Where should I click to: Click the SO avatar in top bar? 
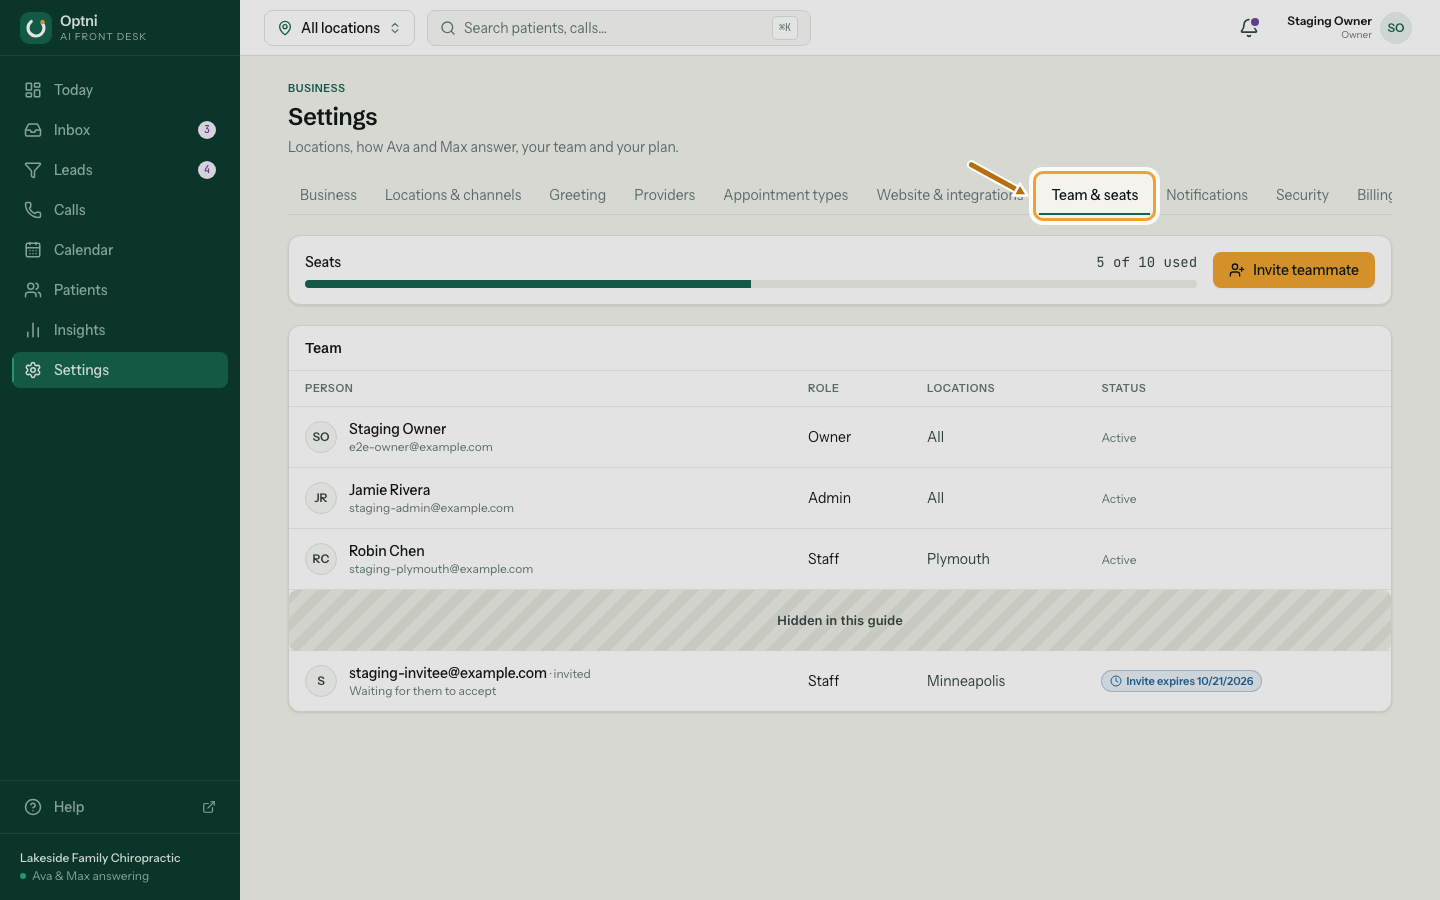[1396, 28]
